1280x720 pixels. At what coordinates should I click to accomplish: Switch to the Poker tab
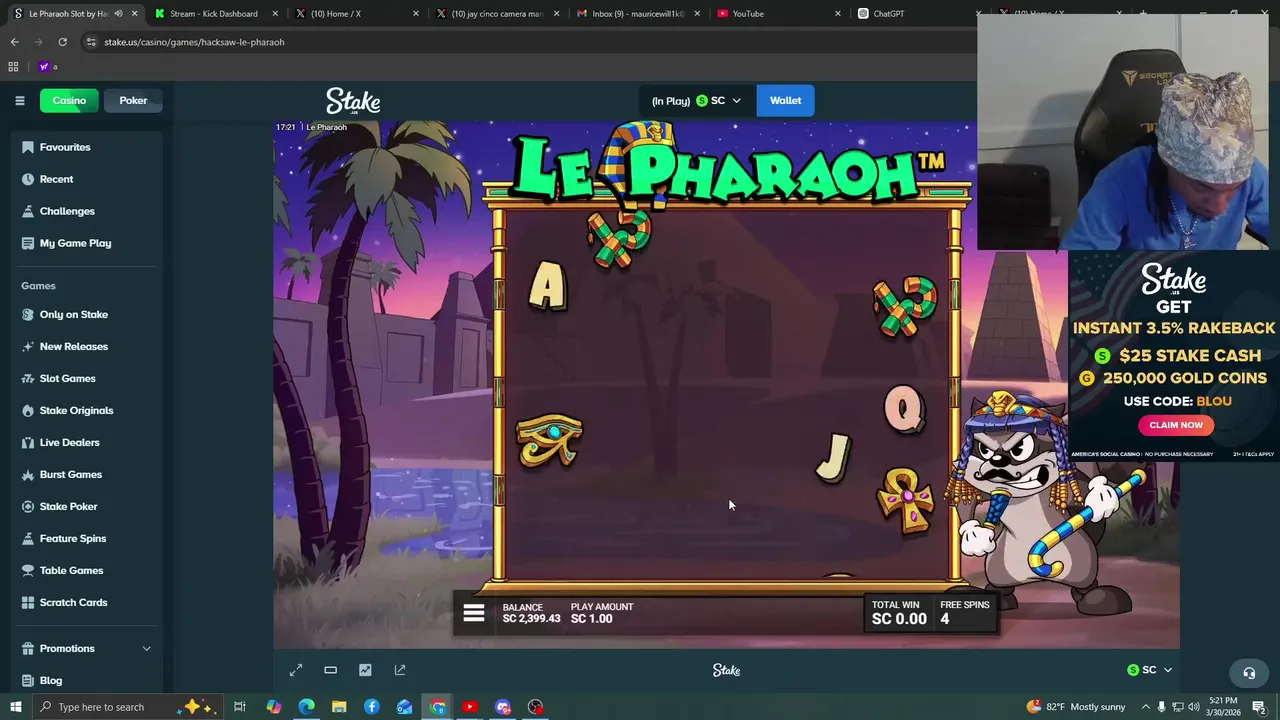(133, 100)
